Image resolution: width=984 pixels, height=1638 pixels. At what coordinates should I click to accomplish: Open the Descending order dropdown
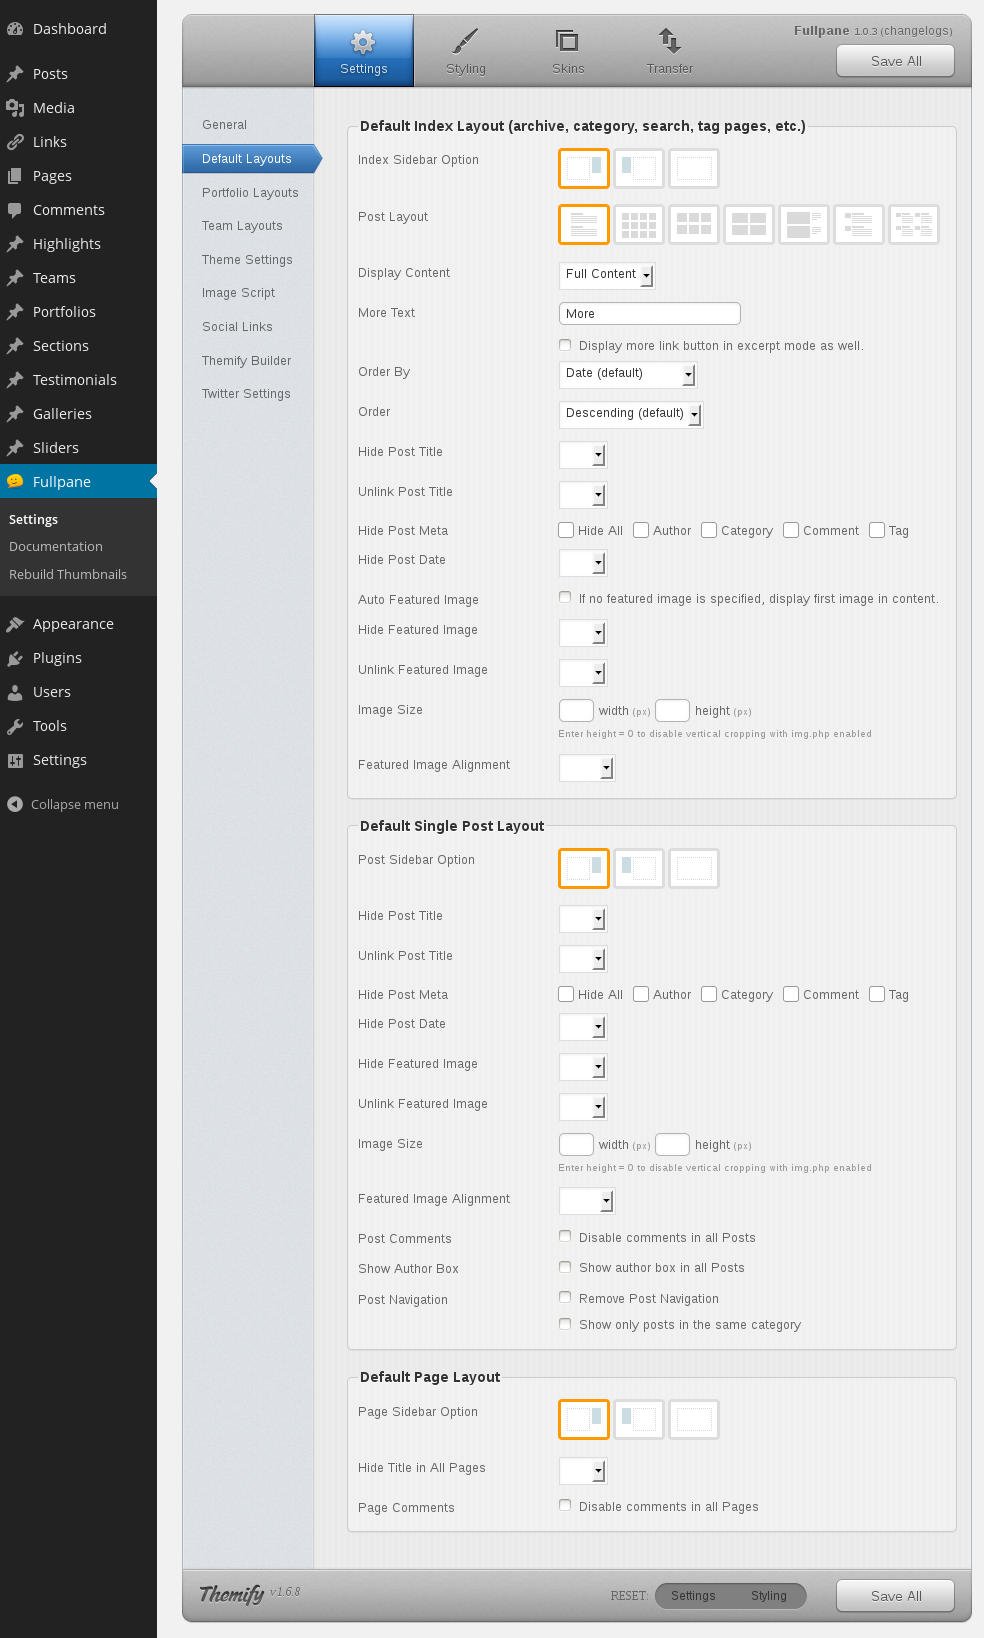630,413
